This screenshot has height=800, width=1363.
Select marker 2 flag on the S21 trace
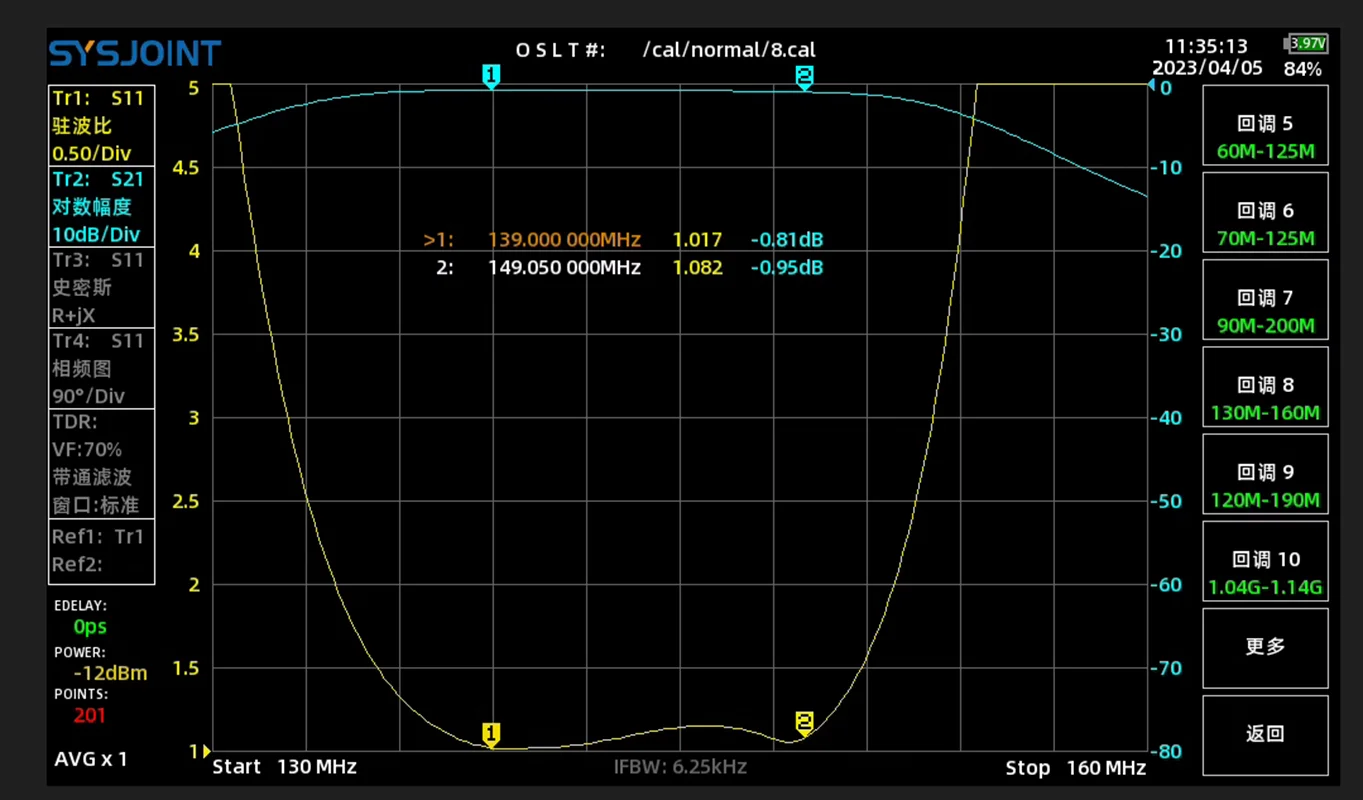[804, 76]
